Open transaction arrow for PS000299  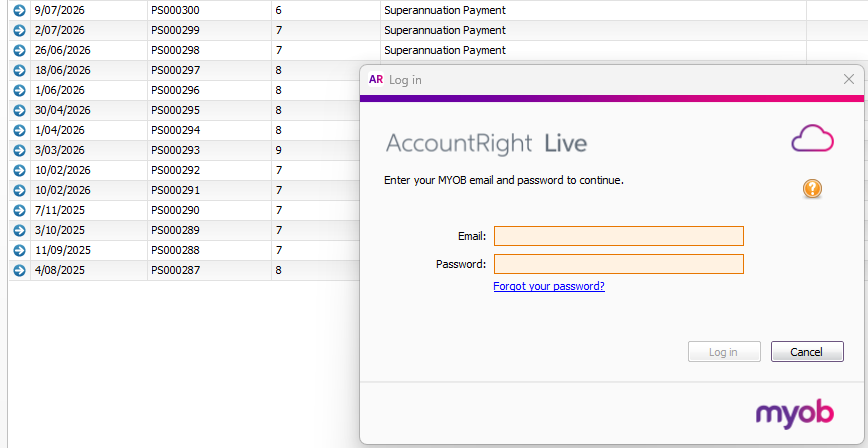click(19, 30)
